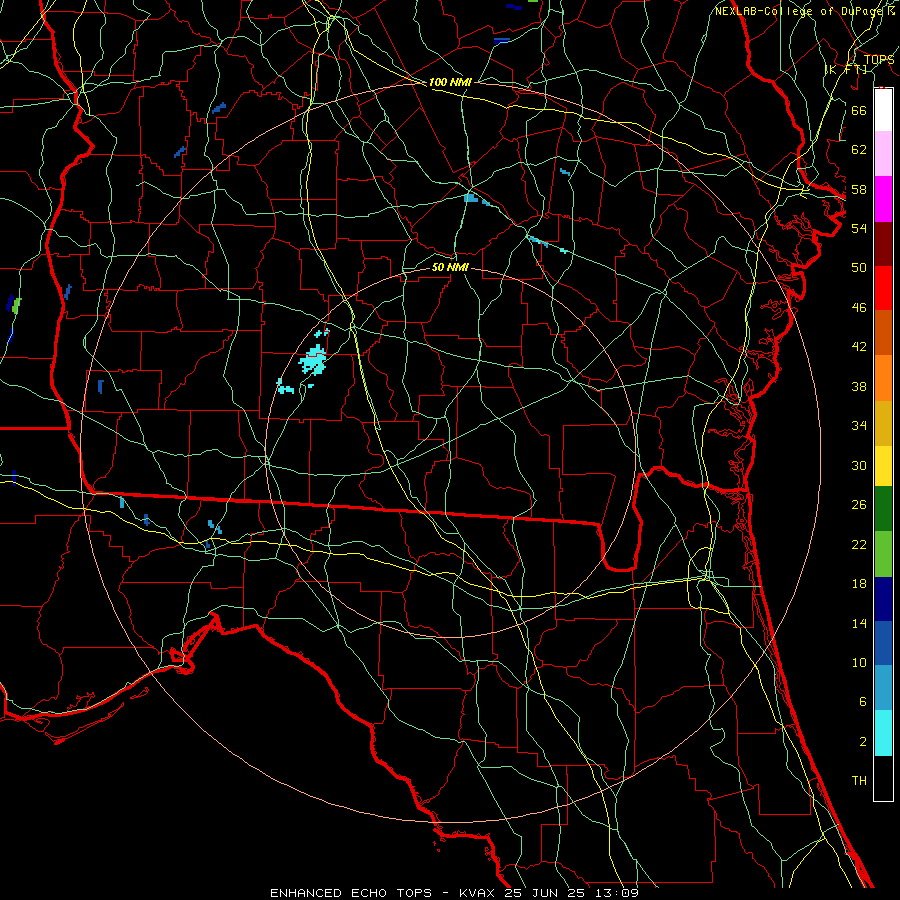Click the 100 NMI range ring label

[x=450, y=82]
